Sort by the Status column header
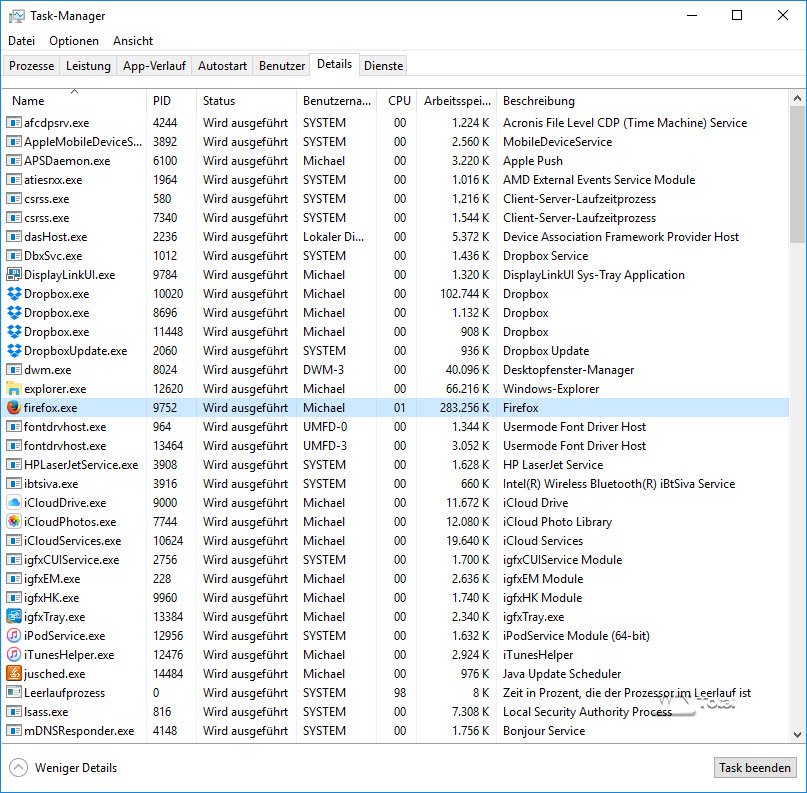The image size is (807, 793). tap(246, 101)
